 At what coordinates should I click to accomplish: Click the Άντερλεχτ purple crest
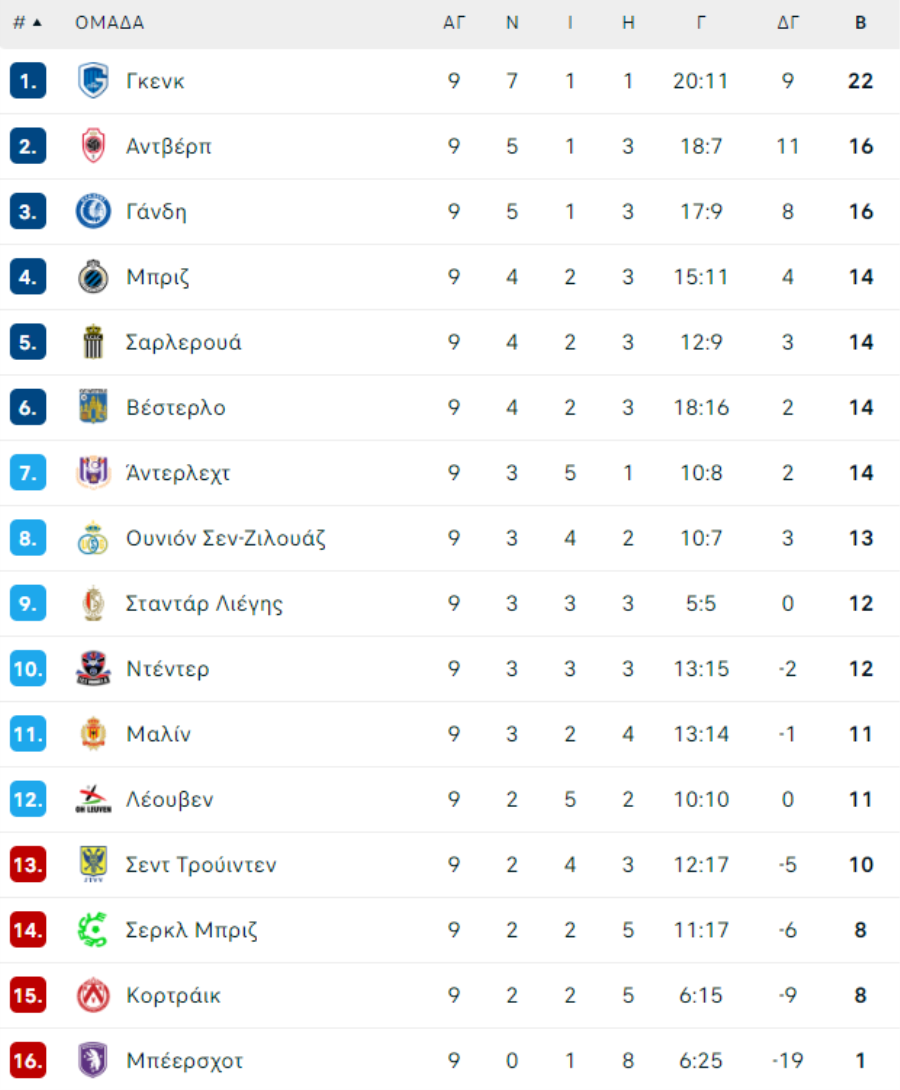point(93,473)
